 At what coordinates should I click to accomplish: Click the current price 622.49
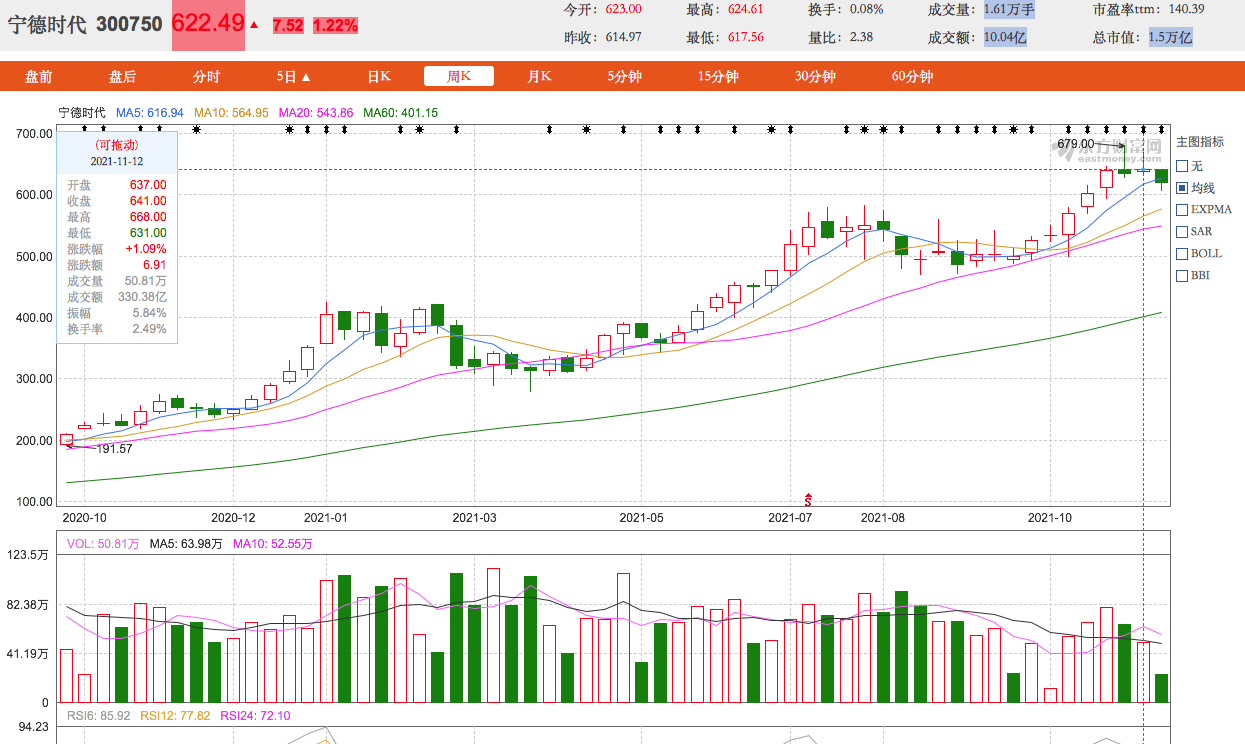[208, 24]
